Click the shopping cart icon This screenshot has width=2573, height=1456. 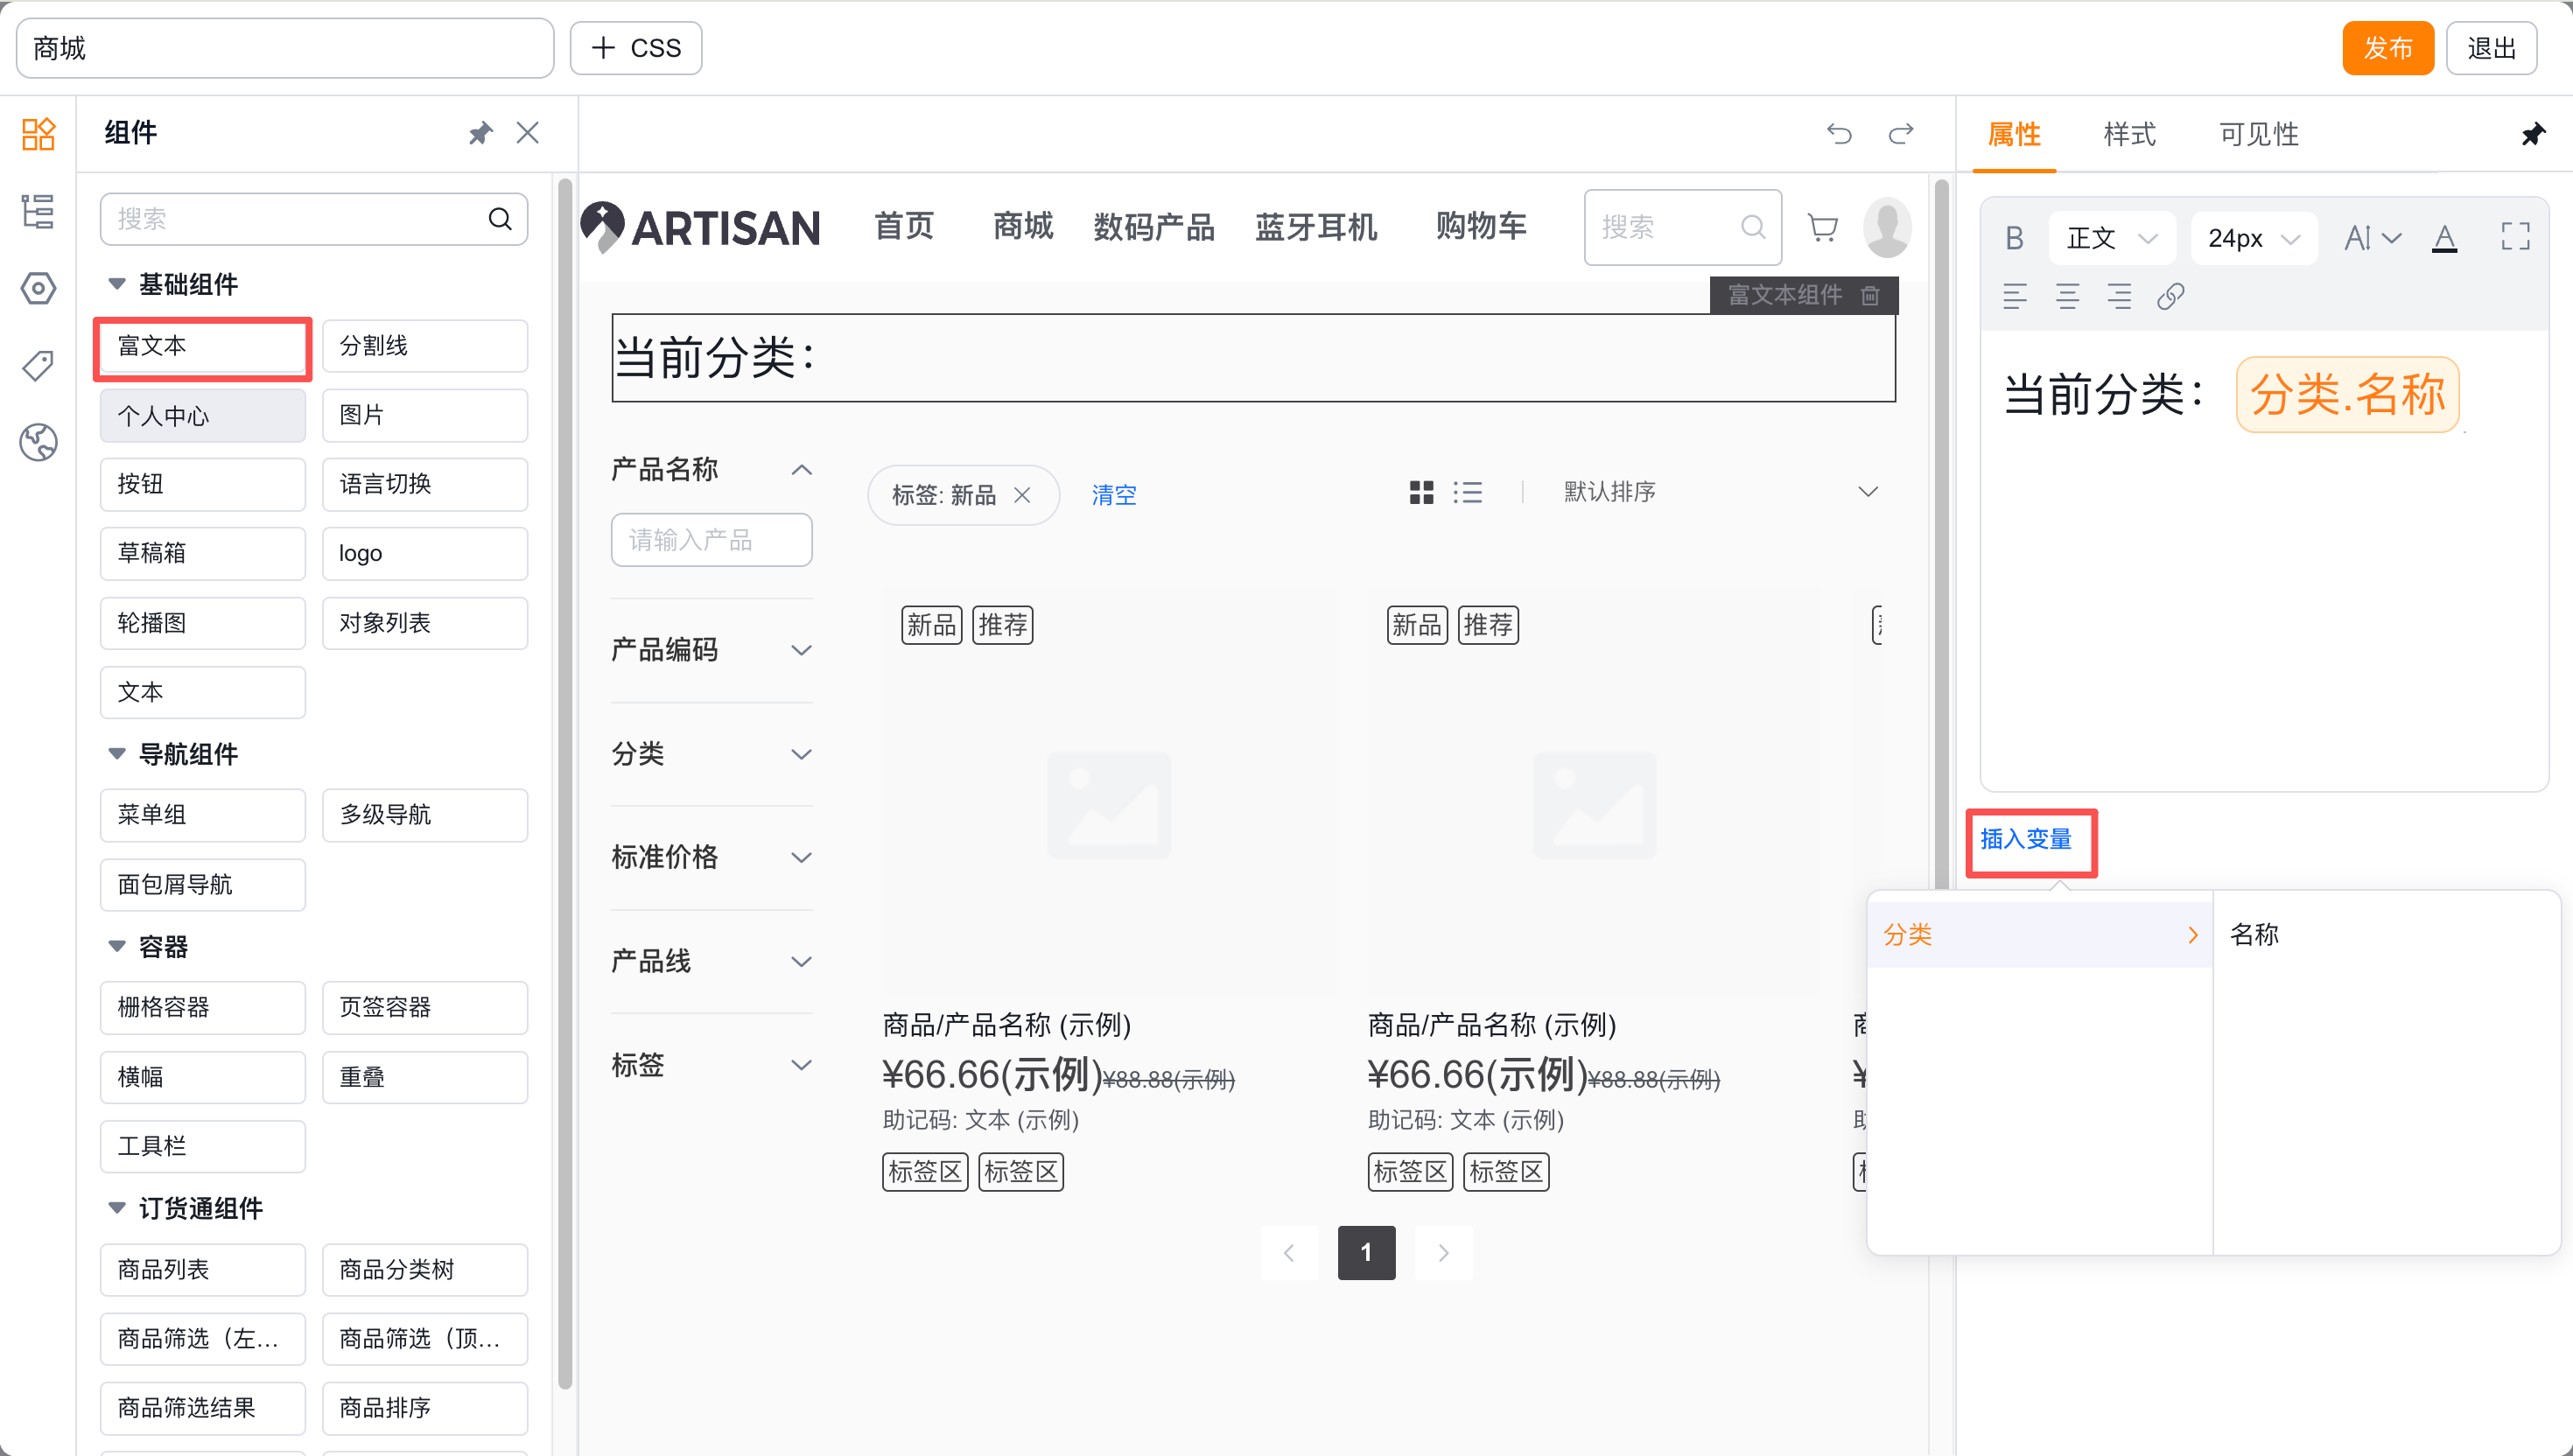pyautogui.click(x=1822, y=228)
